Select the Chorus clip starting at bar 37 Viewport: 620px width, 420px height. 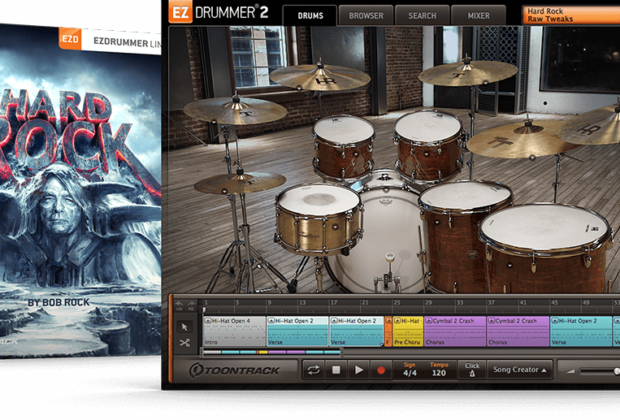[518, 331]
